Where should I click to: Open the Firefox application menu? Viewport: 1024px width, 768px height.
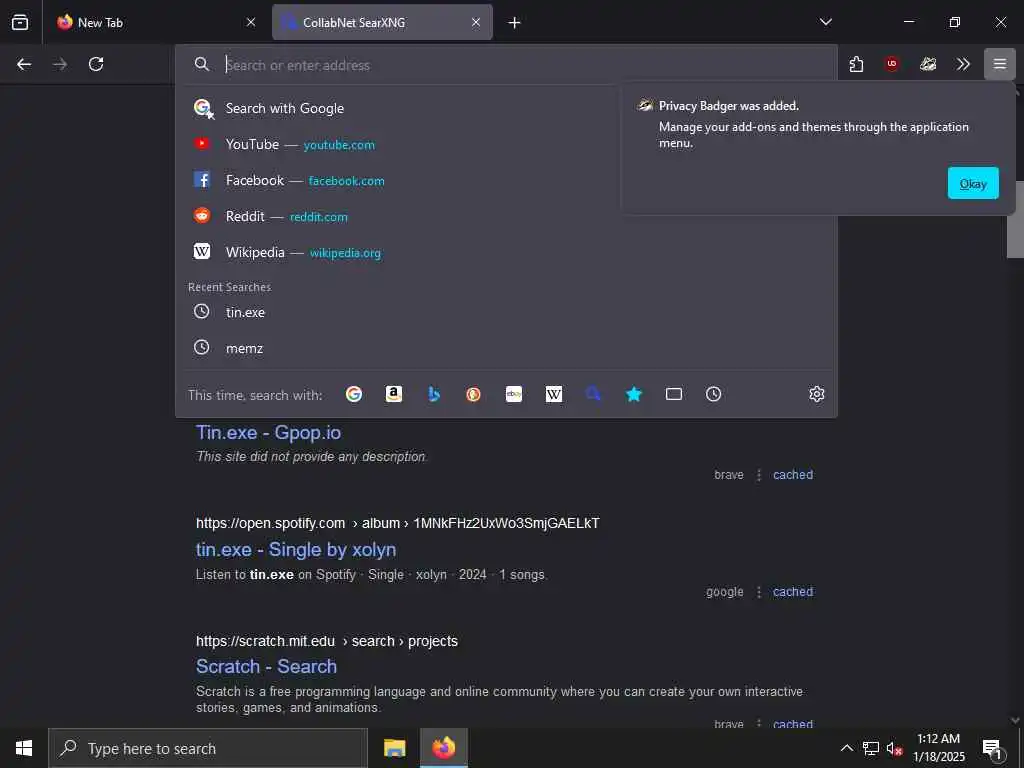(999, 64)
